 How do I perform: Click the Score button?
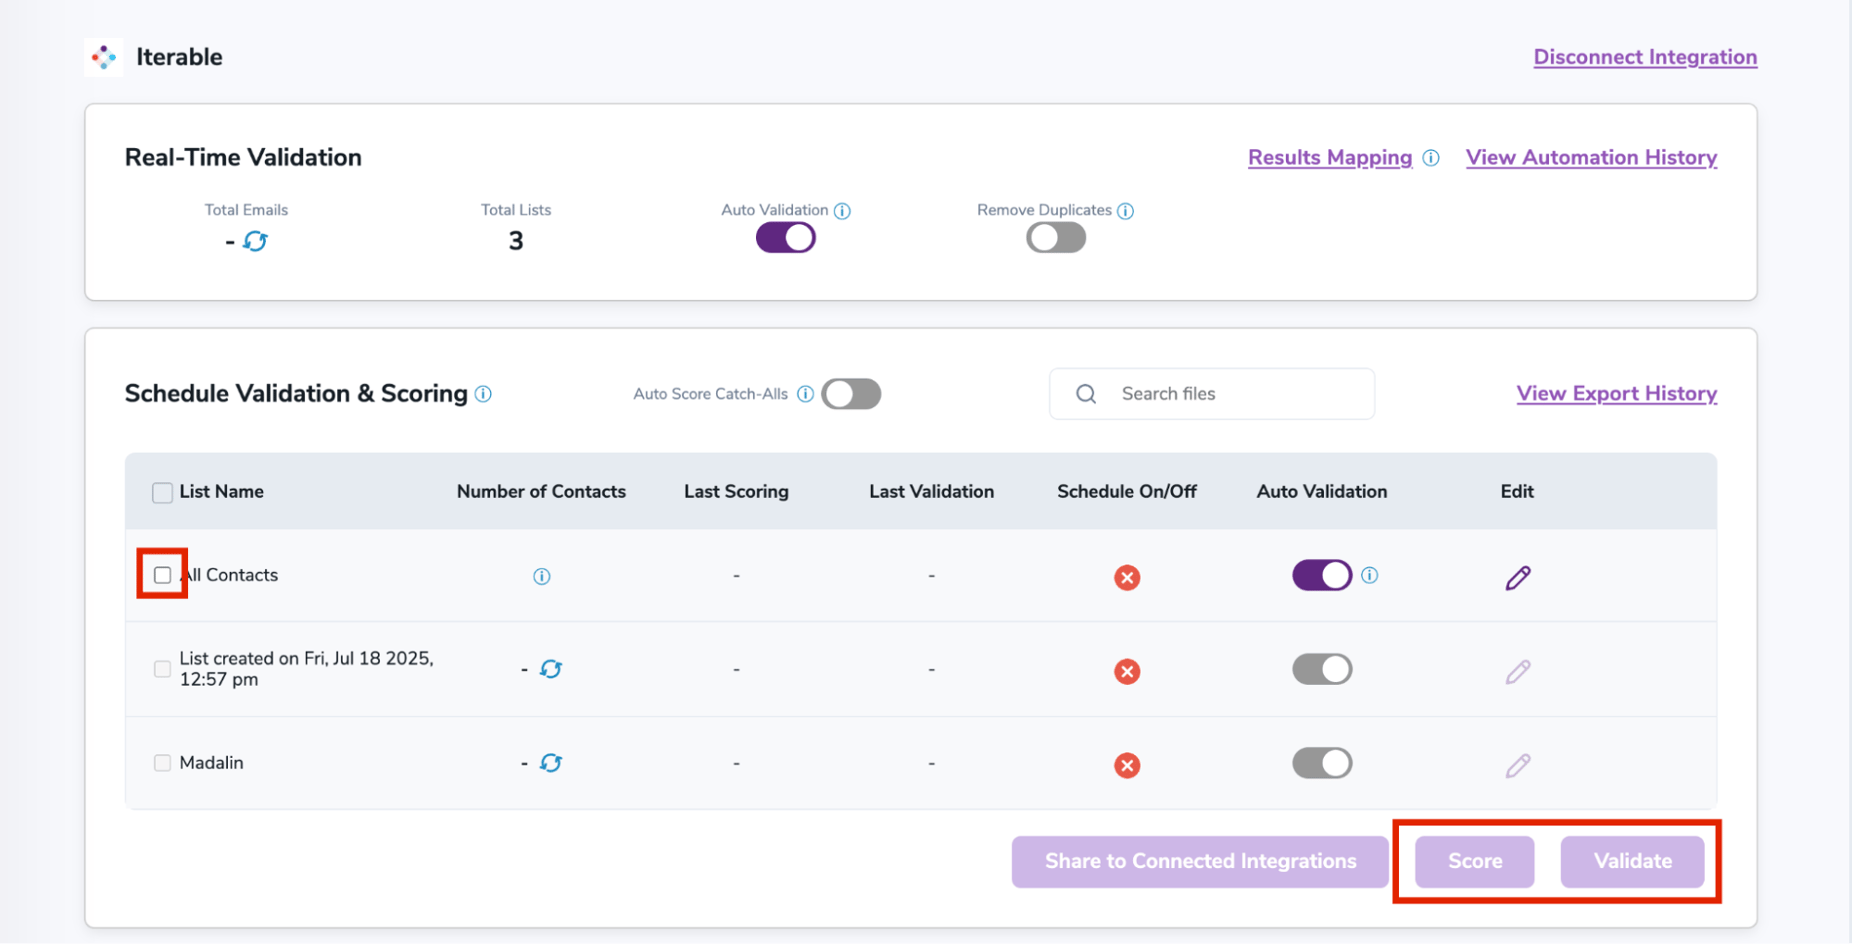click(1475, 862)
